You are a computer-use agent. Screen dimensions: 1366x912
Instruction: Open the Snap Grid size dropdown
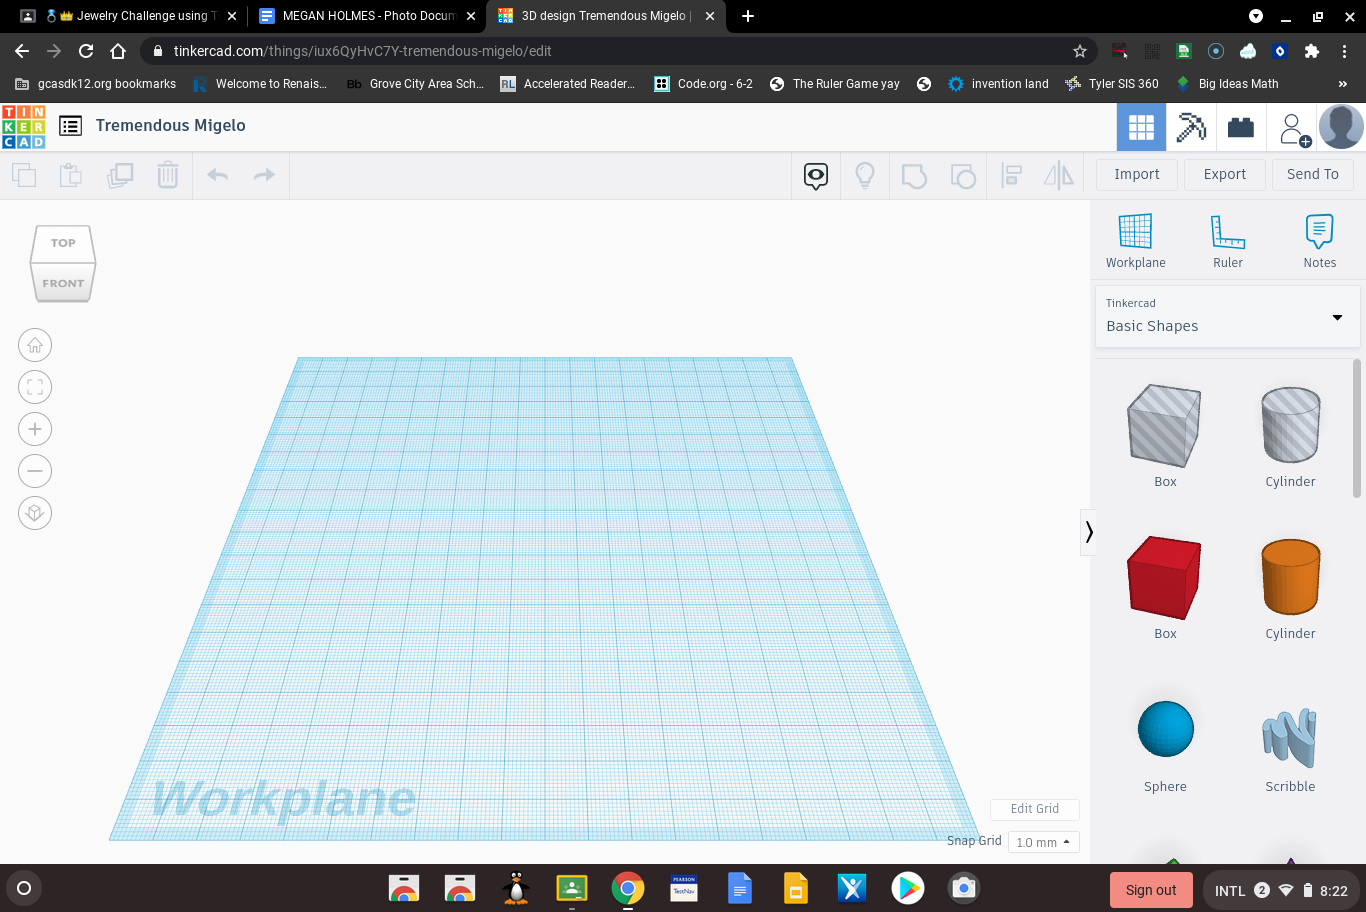1043,841
